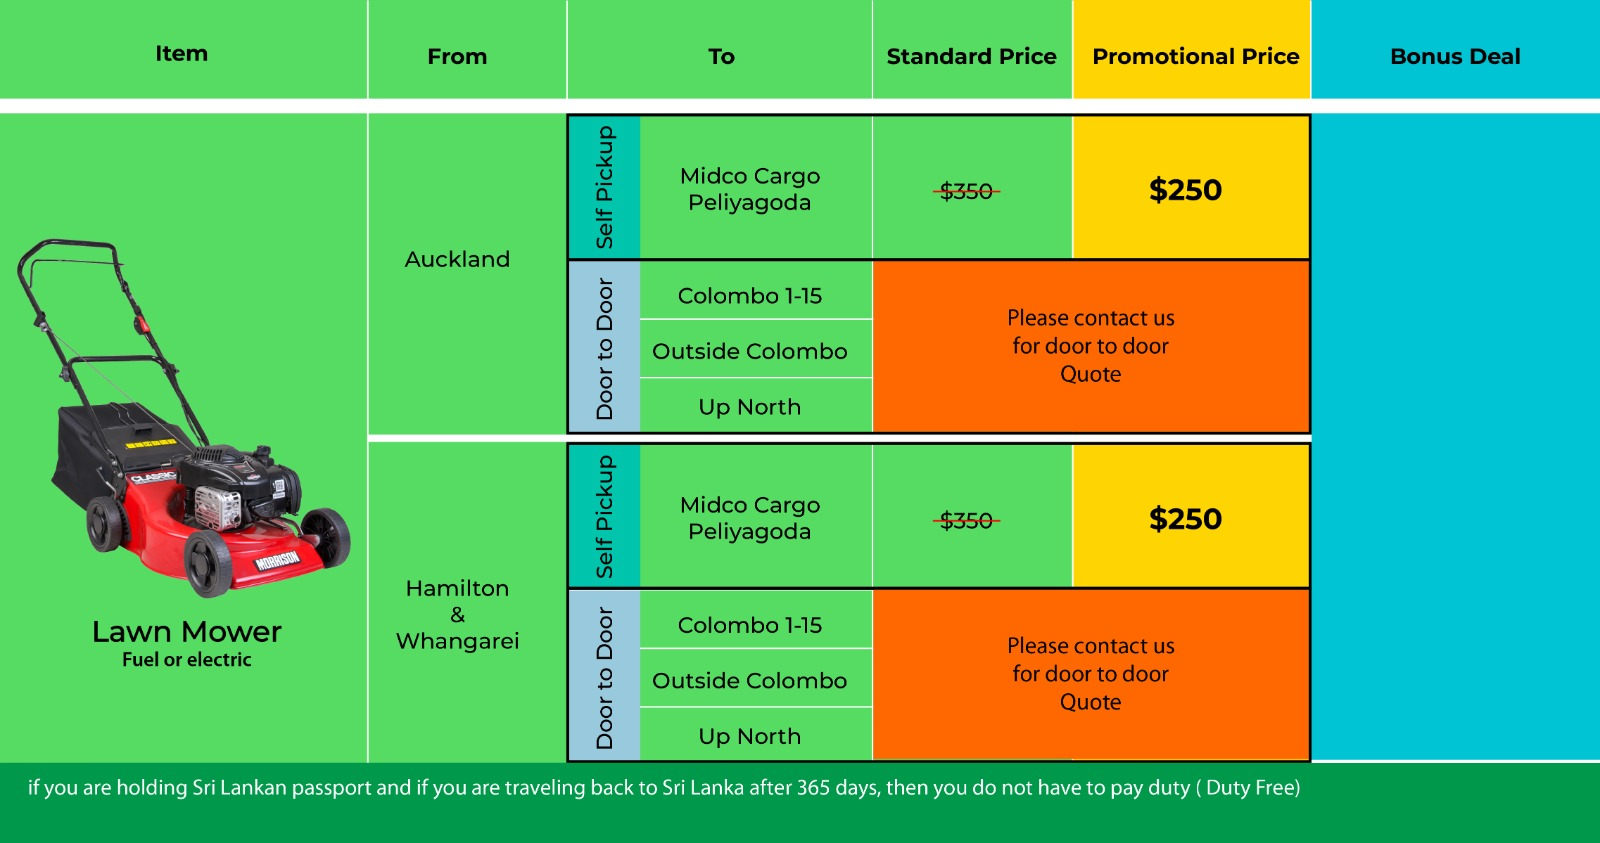Image resolution: width=1600 pixels, height=843 pixels.
Task: Click the lower door to door quote box
Action: coord(1090,674)
